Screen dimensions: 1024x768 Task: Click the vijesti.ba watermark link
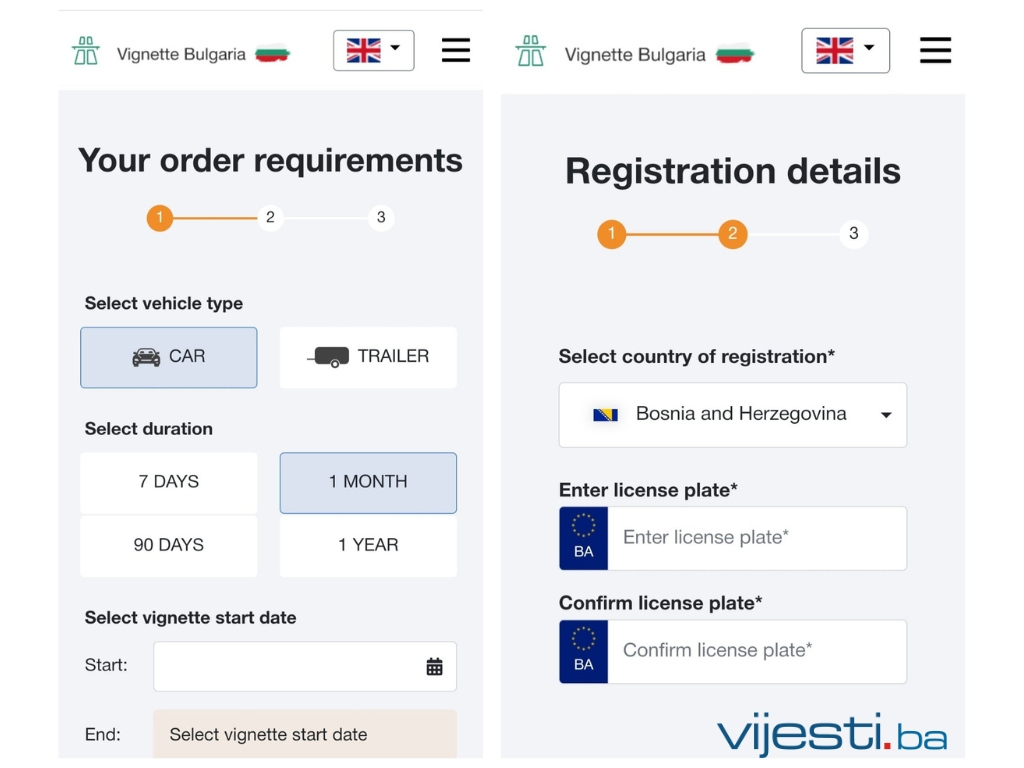(x=831, y=733)
